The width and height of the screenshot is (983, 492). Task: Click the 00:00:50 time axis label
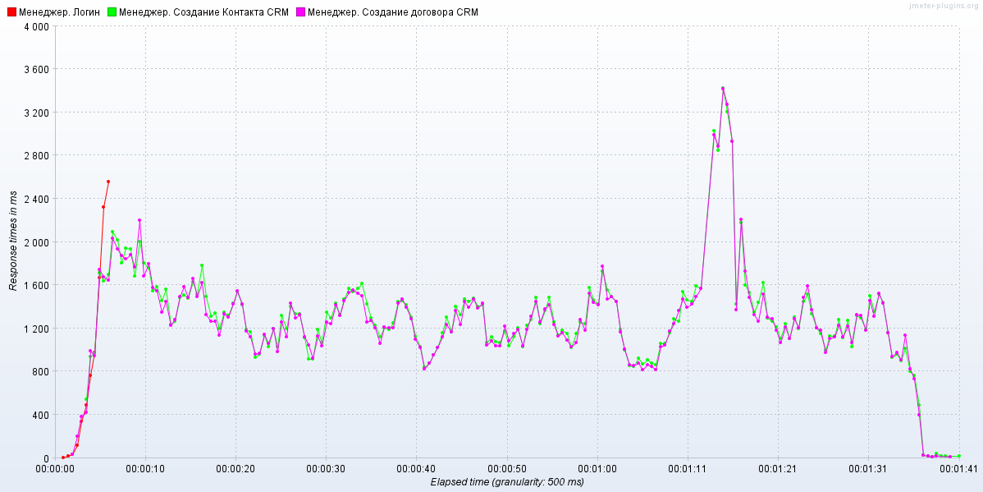click(507, 468)
